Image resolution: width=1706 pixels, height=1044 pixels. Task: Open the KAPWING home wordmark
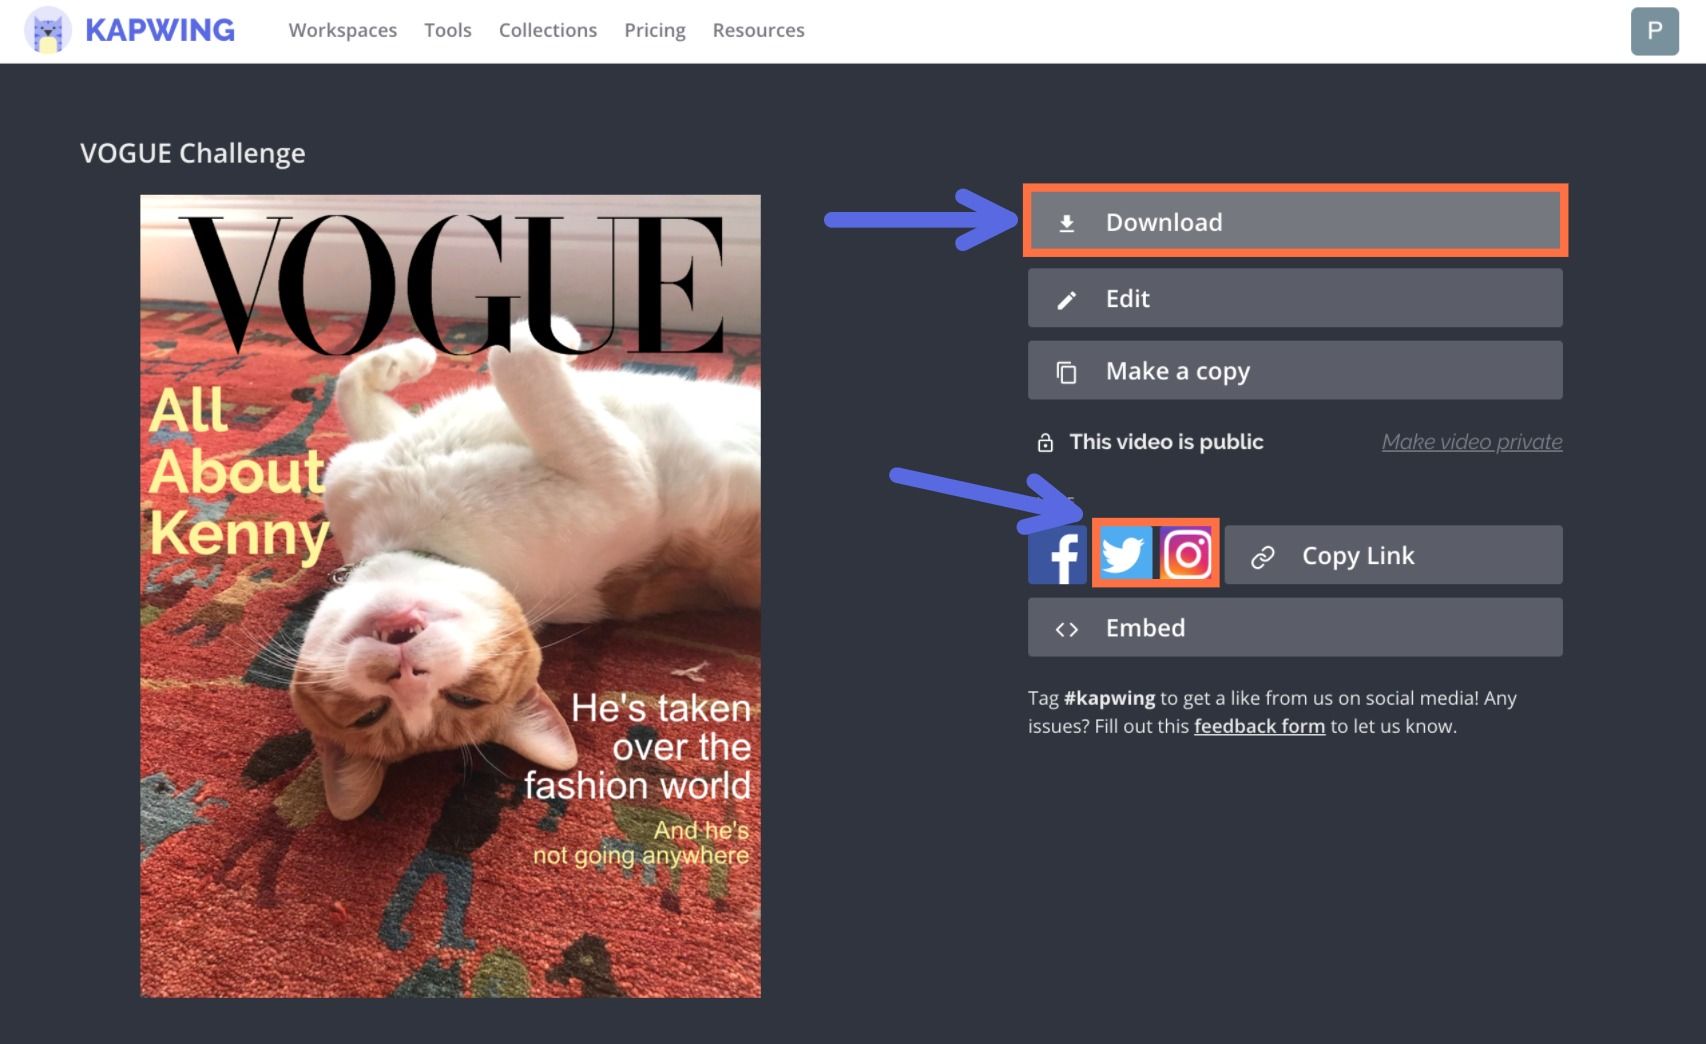(160, 30)
